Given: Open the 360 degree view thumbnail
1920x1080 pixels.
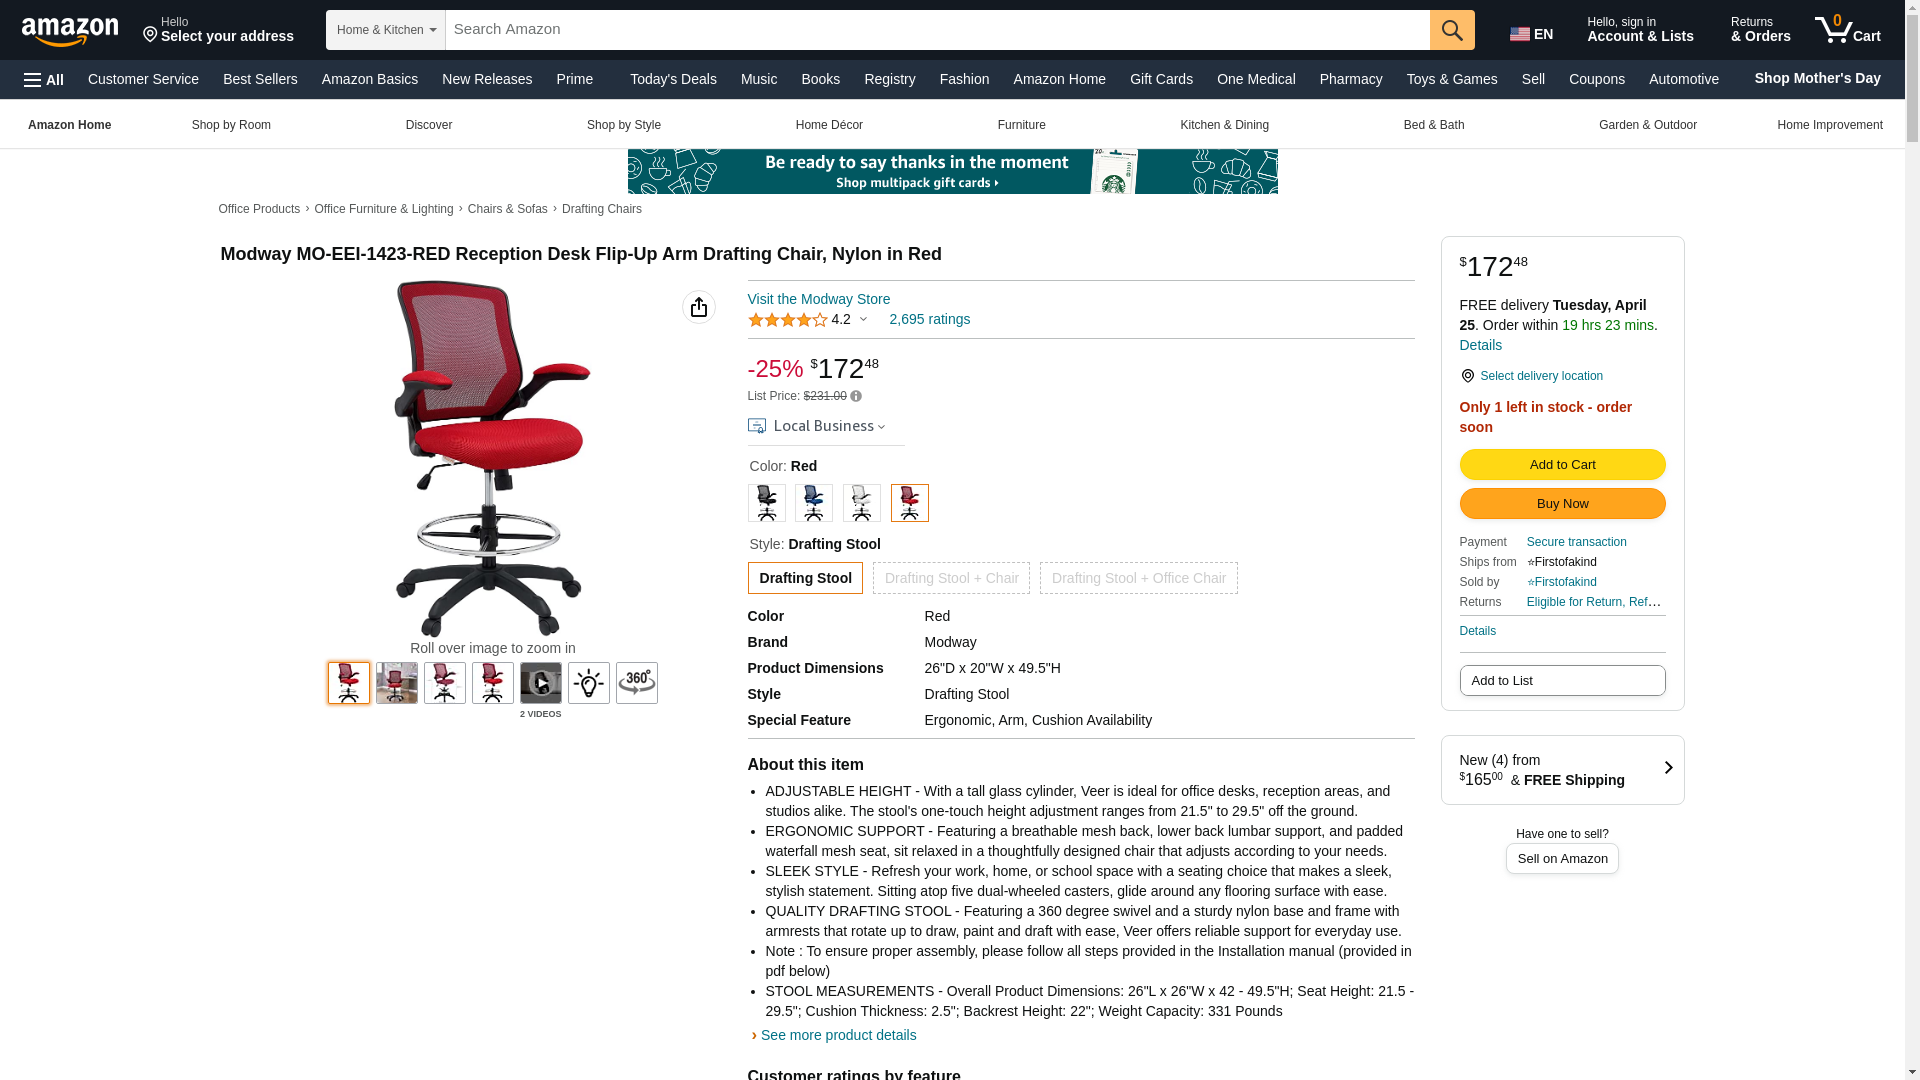Looking at the screenshot, I should point(636,683).
